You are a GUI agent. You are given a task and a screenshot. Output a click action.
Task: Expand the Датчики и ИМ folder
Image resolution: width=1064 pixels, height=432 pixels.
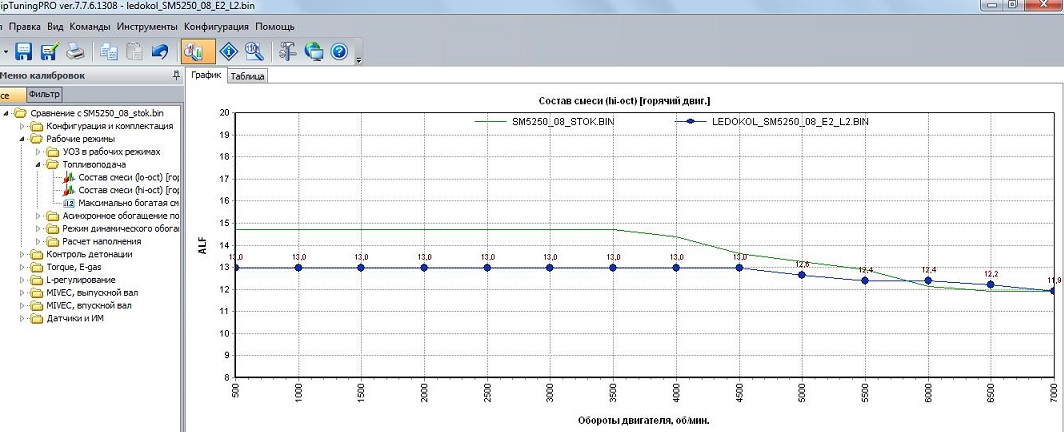pos(21,319)
